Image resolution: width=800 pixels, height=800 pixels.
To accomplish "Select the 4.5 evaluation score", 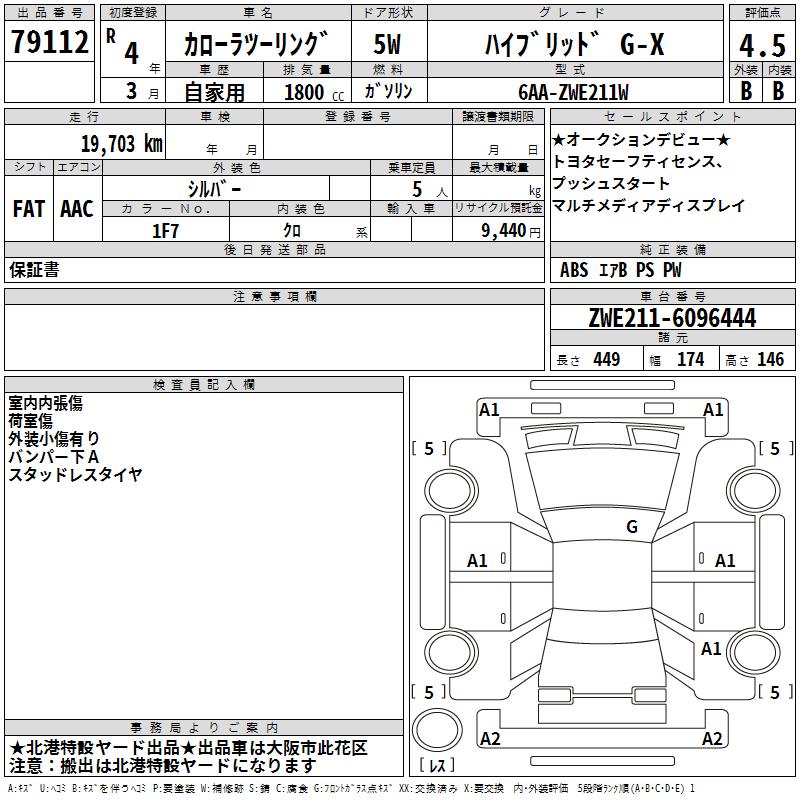I will click(762, 45).
